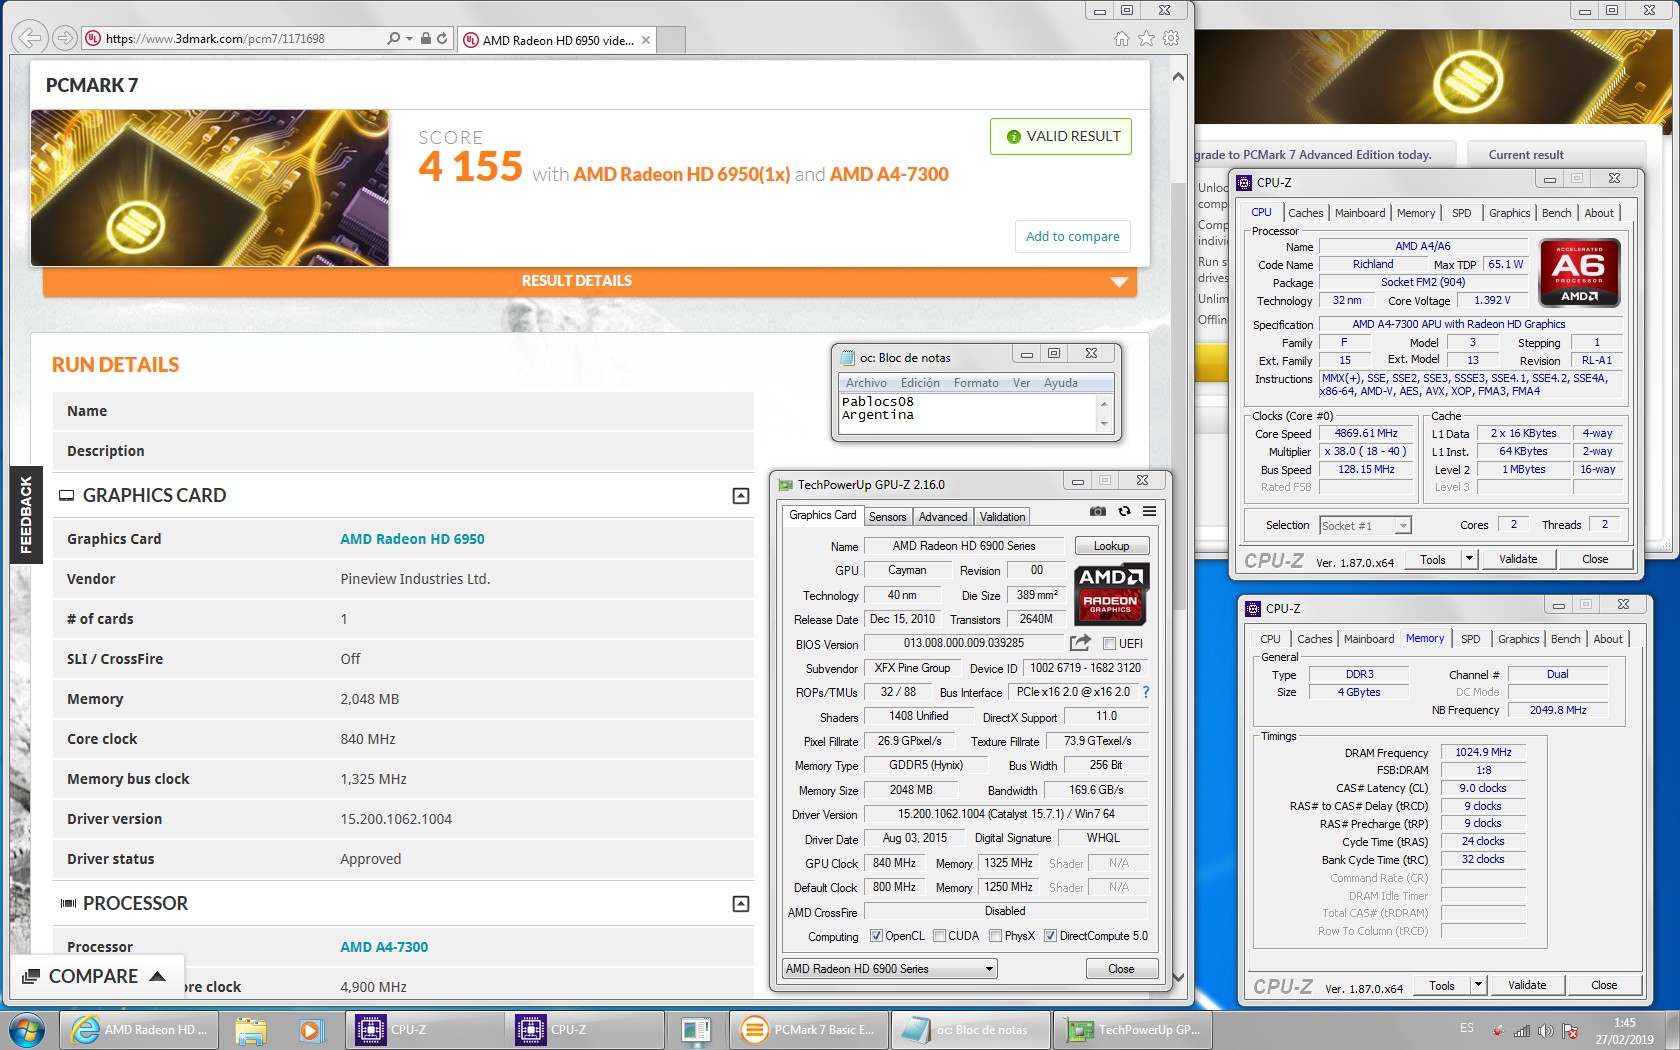
Task: Click the browser address bar URL
Action: [x=215, y=39]
